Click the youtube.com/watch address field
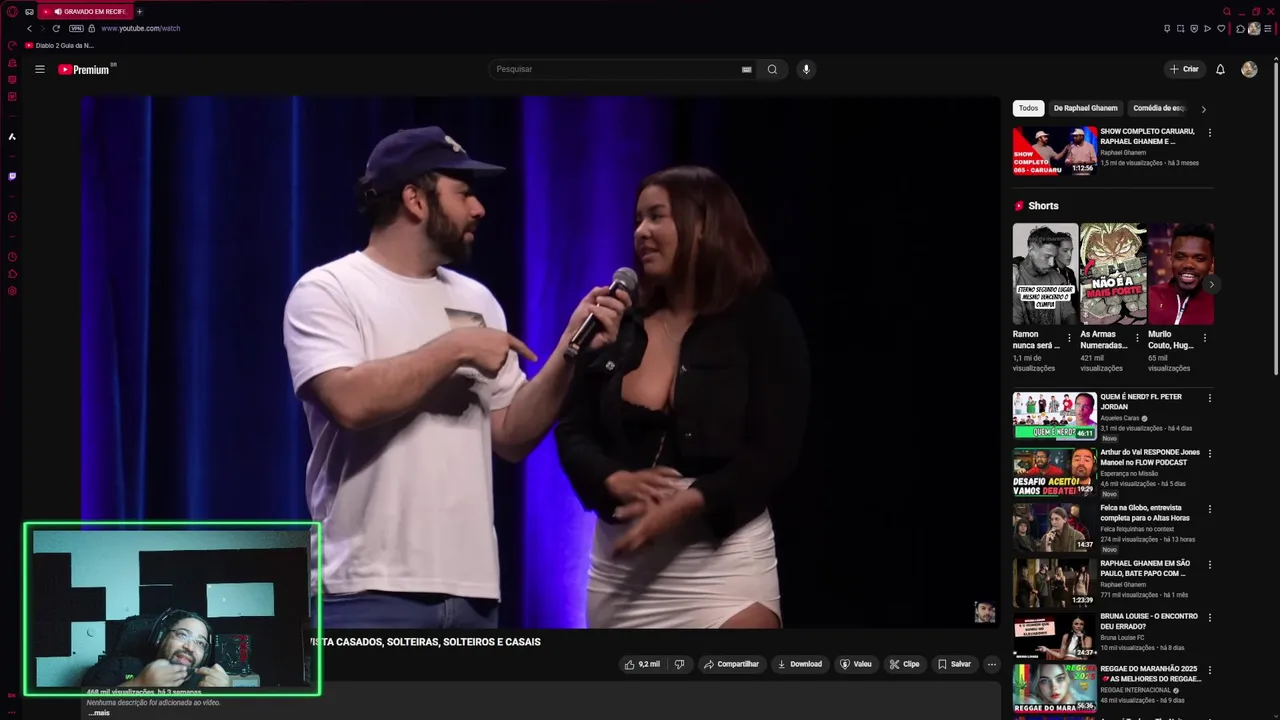This screenshot has height=720, width=1280. pos(141,28)
